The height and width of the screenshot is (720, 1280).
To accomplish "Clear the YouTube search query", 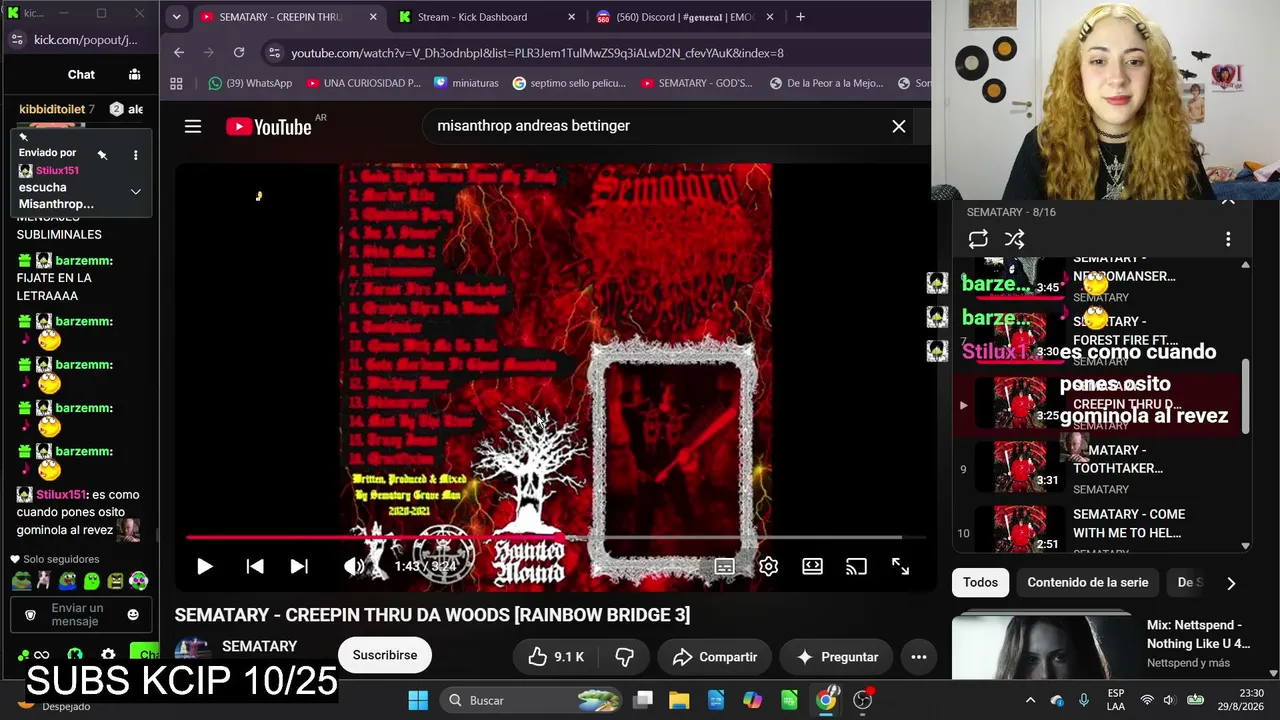I will click(899, 126).
